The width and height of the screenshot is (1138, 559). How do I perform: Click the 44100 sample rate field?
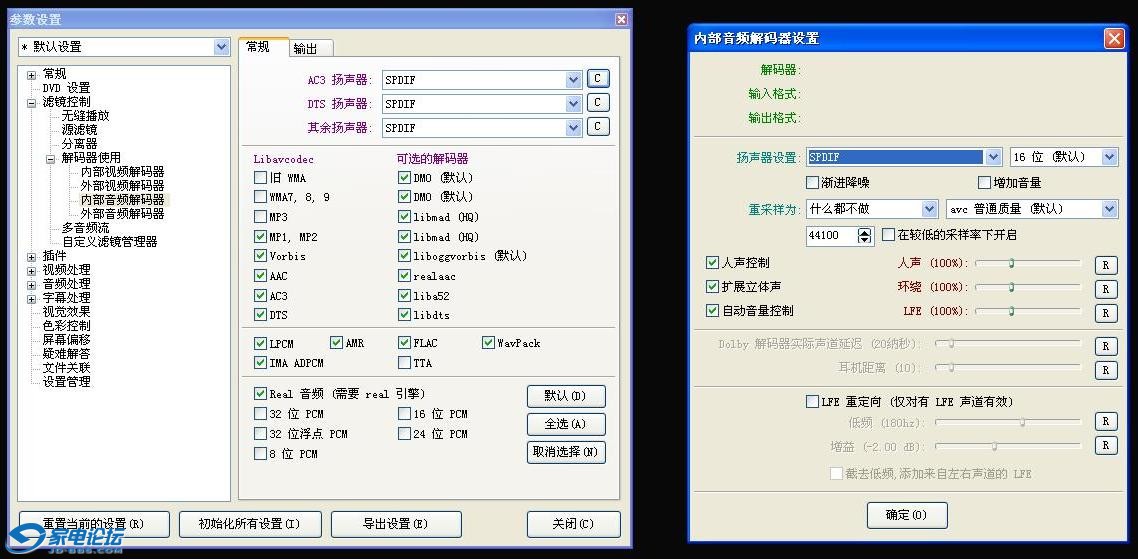tap(832, 235)
